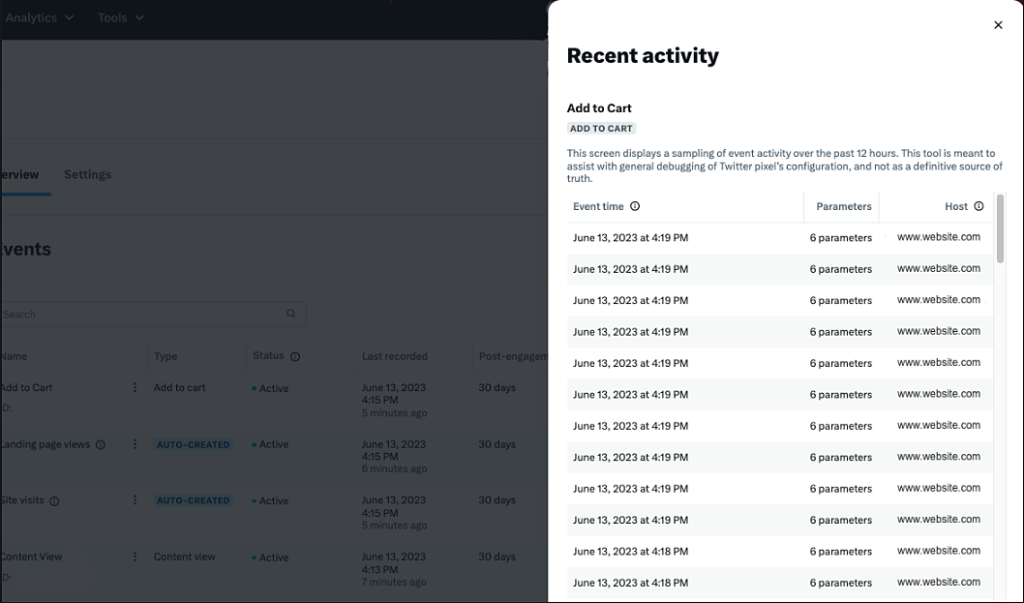Click the Host column info icon
This screenshot has width=1024, height=603.
click(x=978, y=206)
